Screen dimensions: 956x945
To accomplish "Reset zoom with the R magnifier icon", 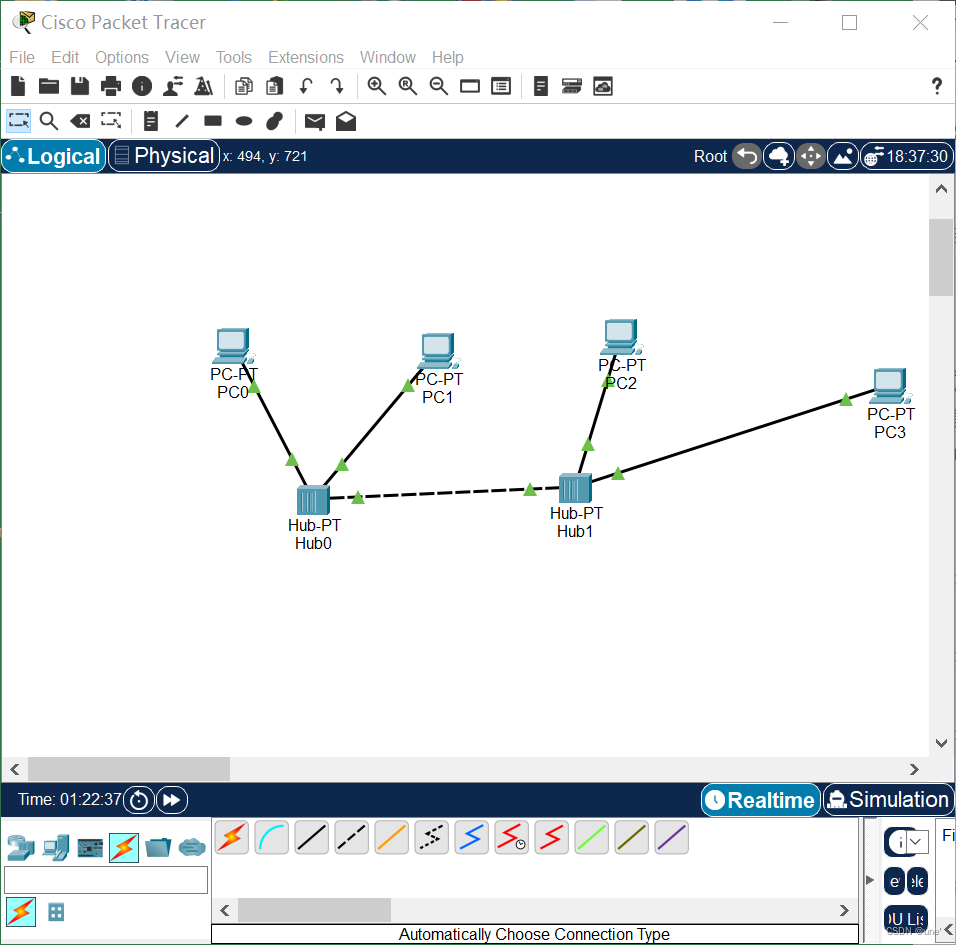I will tap(408, 86).
